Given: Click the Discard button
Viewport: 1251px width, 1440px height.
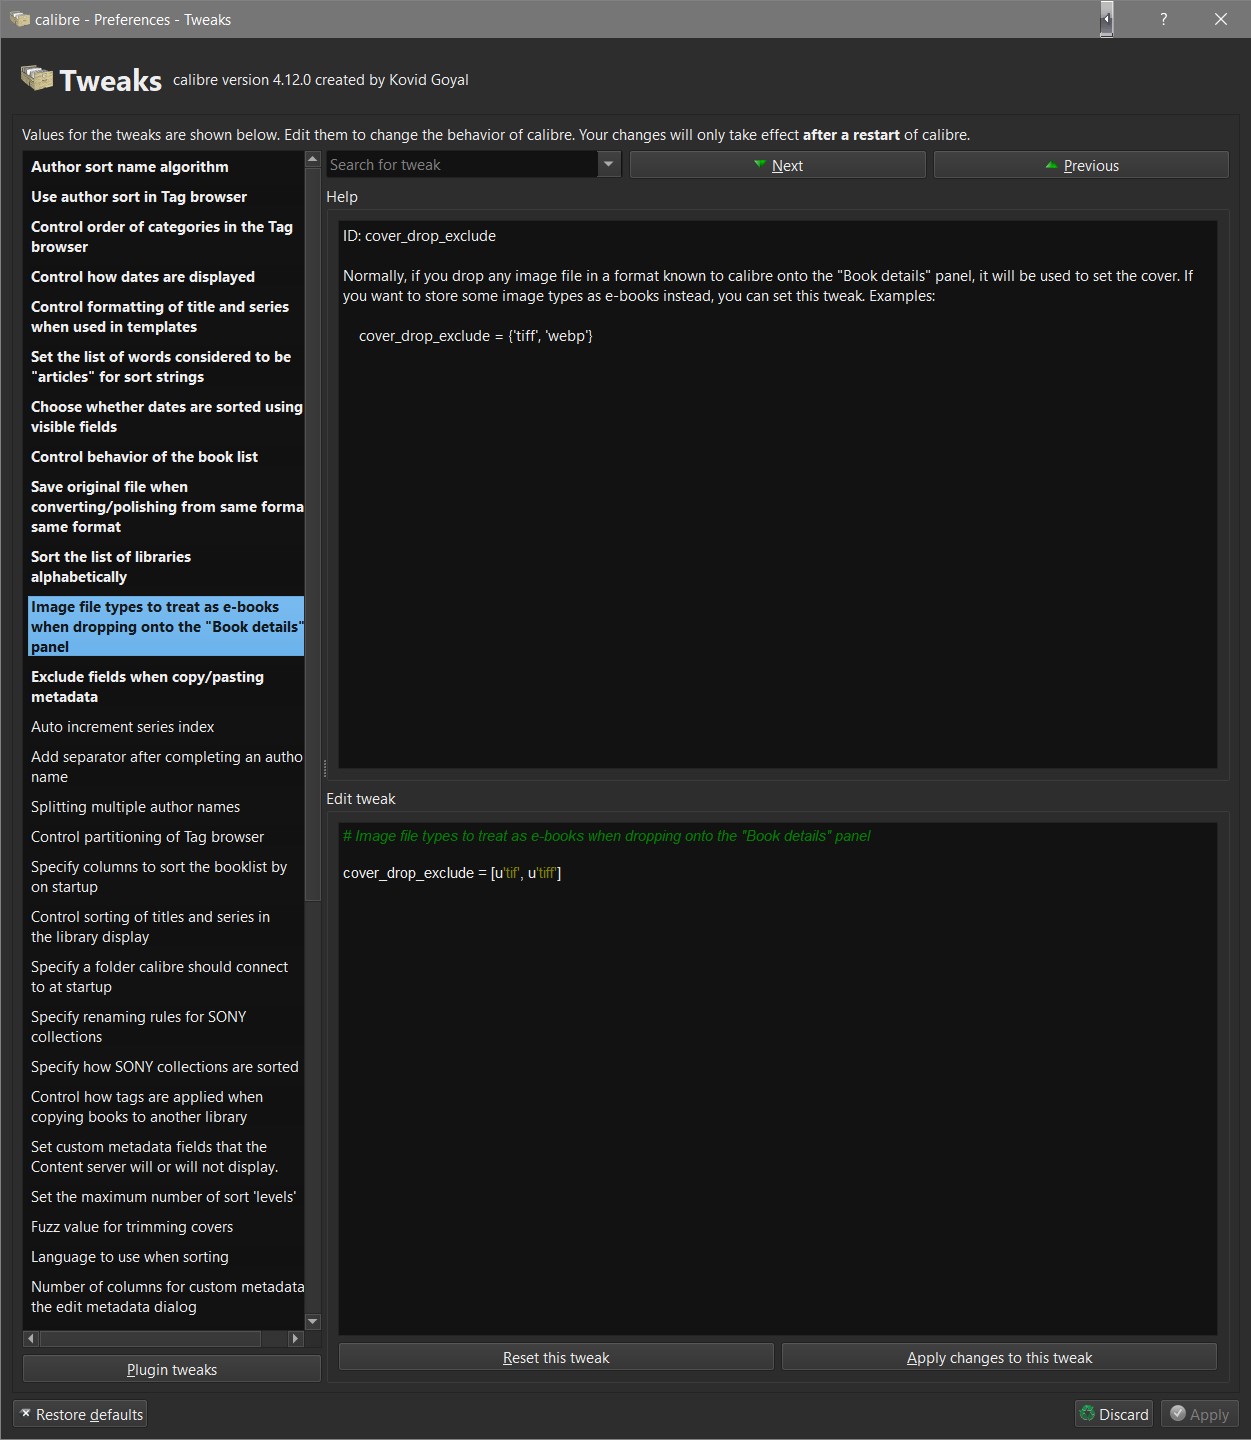Looking at the screenshot, I should tap(1114, 1414).
